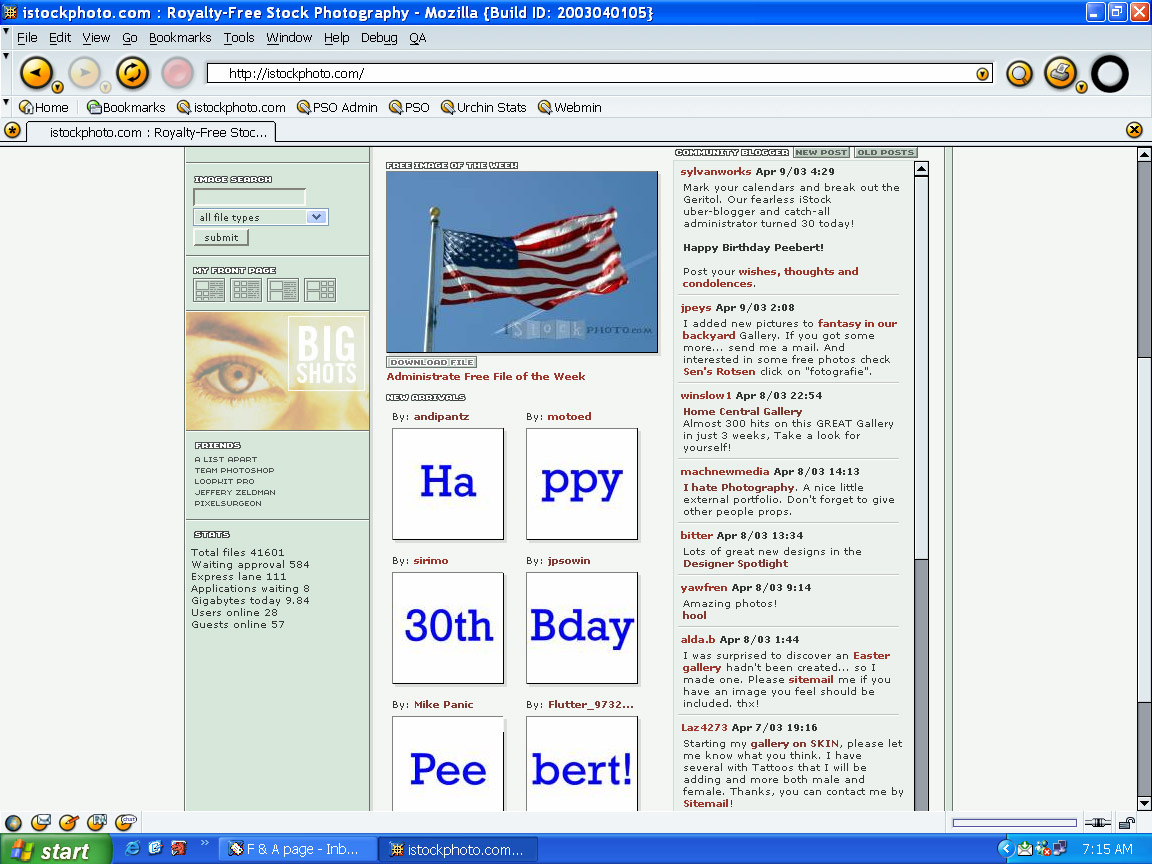Choose the third My Front Page layout icon
Screen dimensions: 1152x864
283,290
